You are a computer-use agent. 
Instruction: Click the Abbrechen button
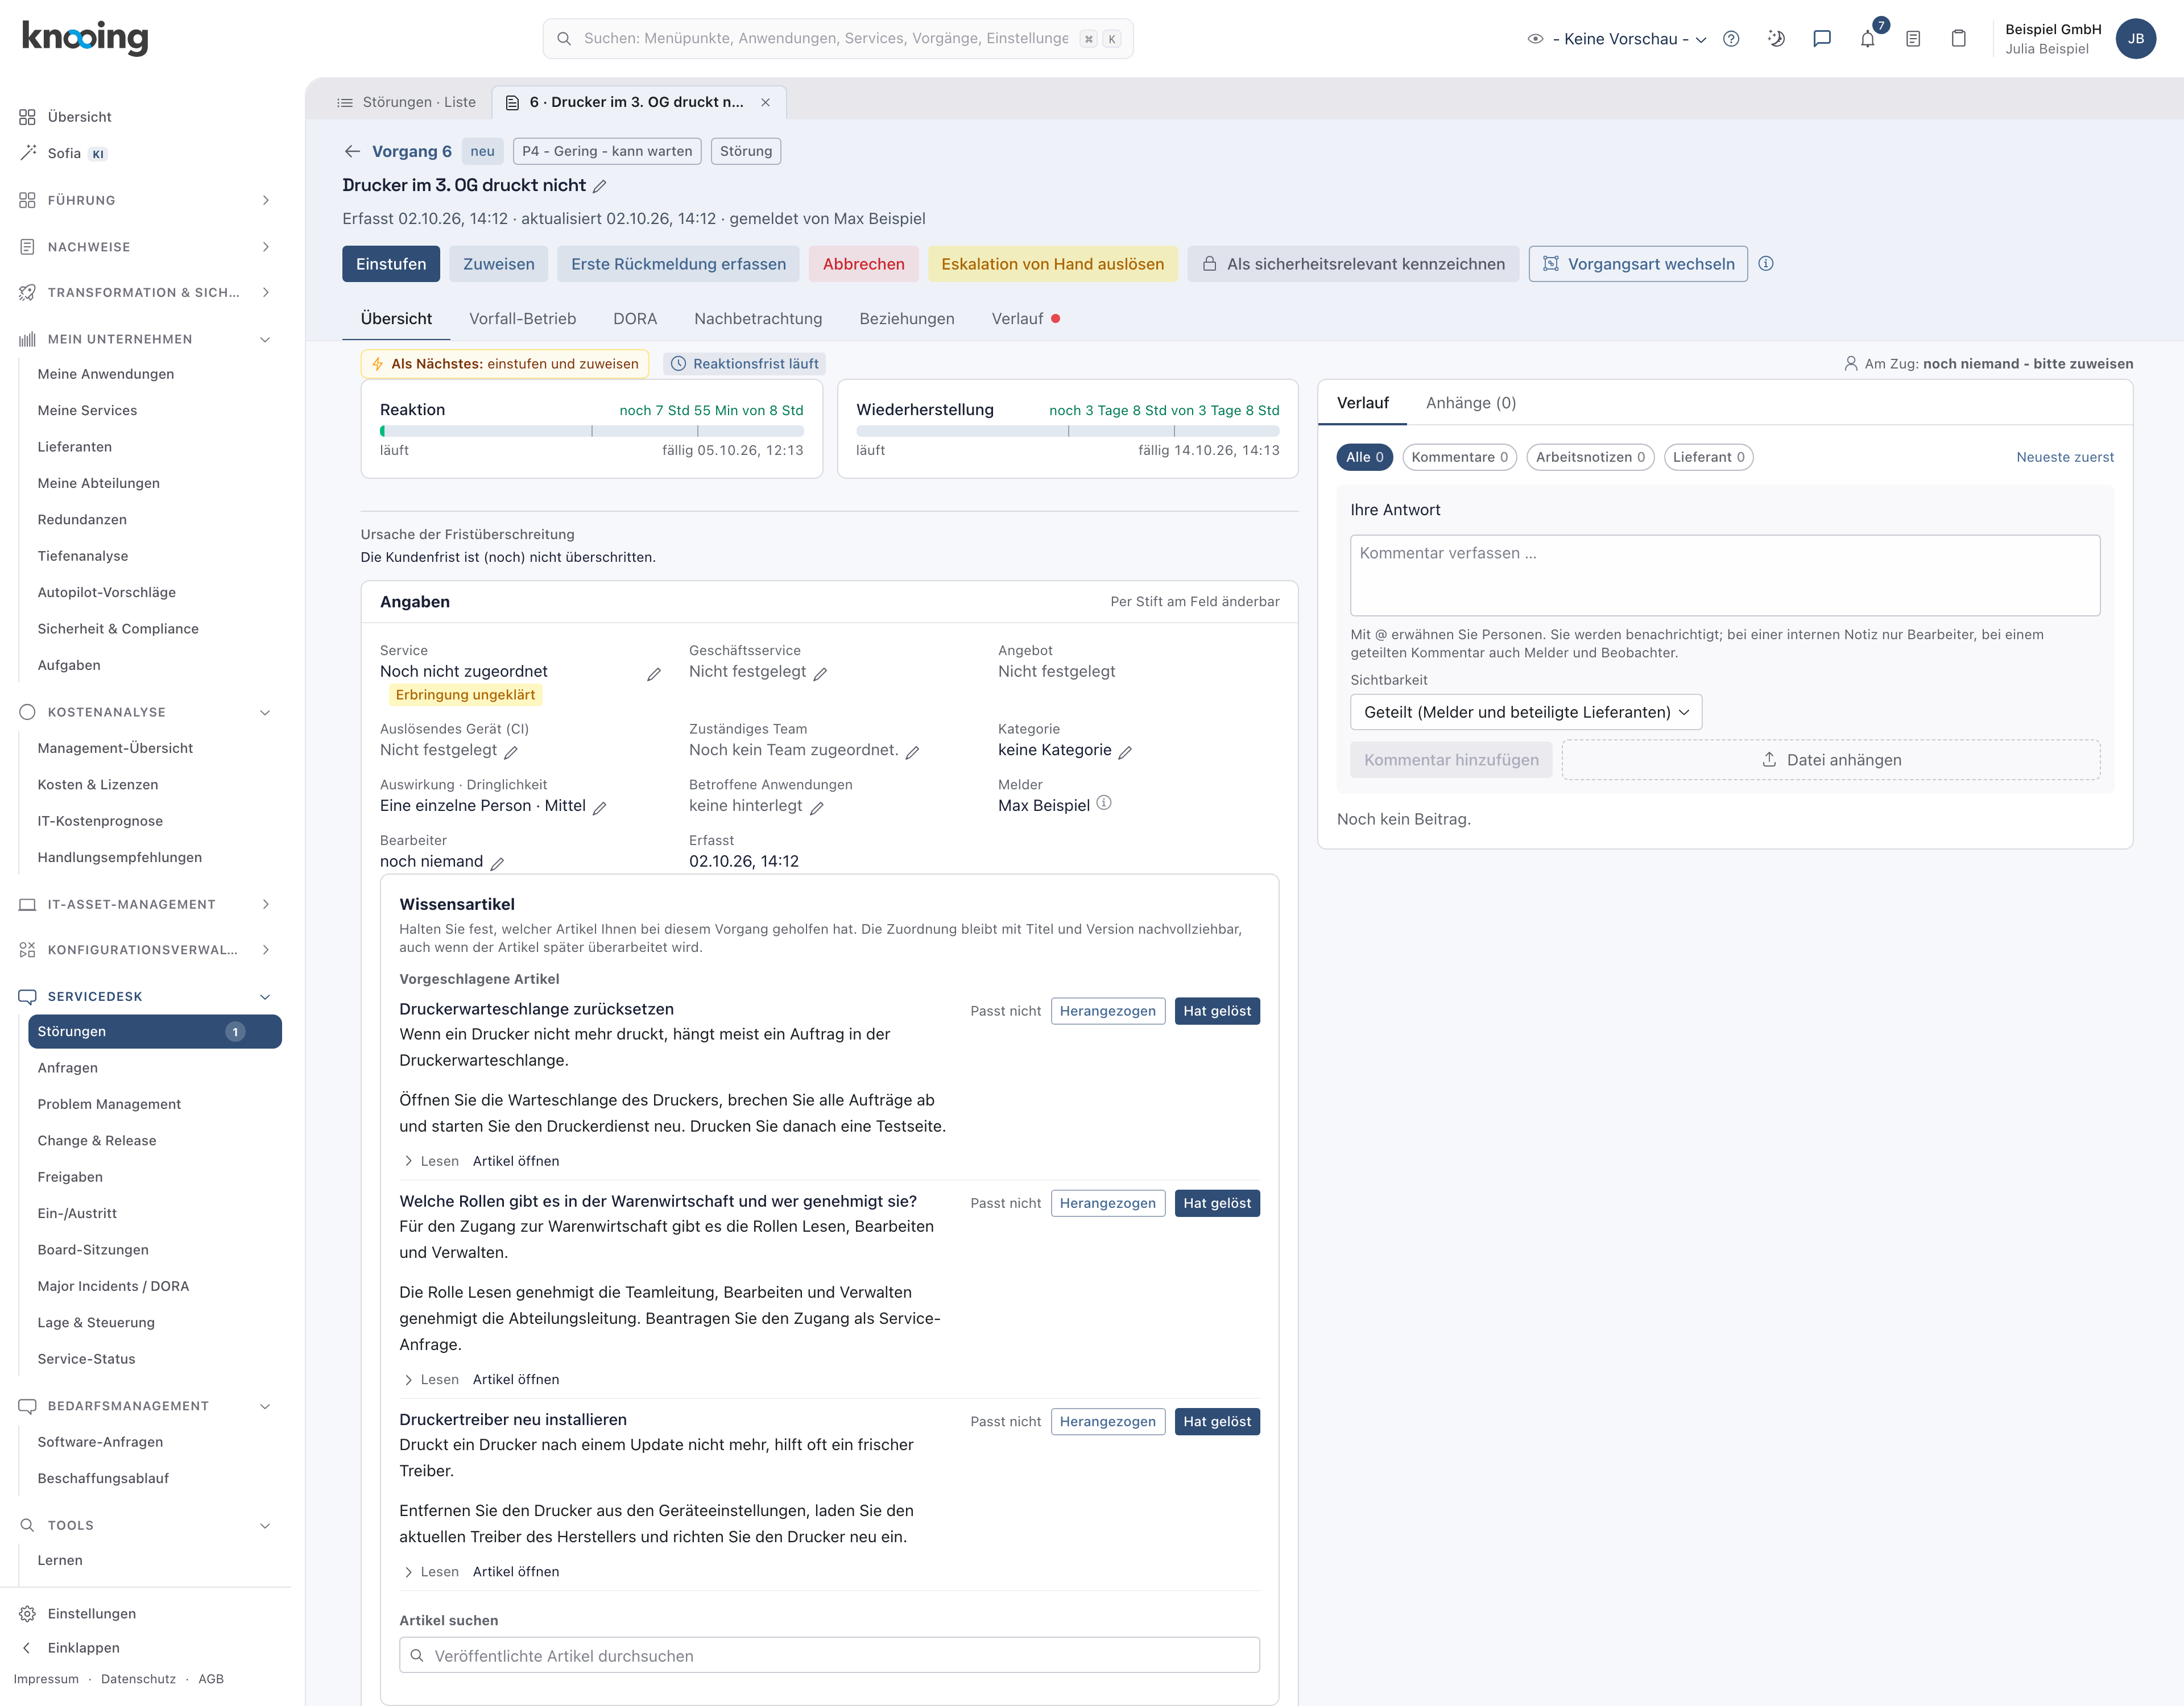[x=863, y=264]
